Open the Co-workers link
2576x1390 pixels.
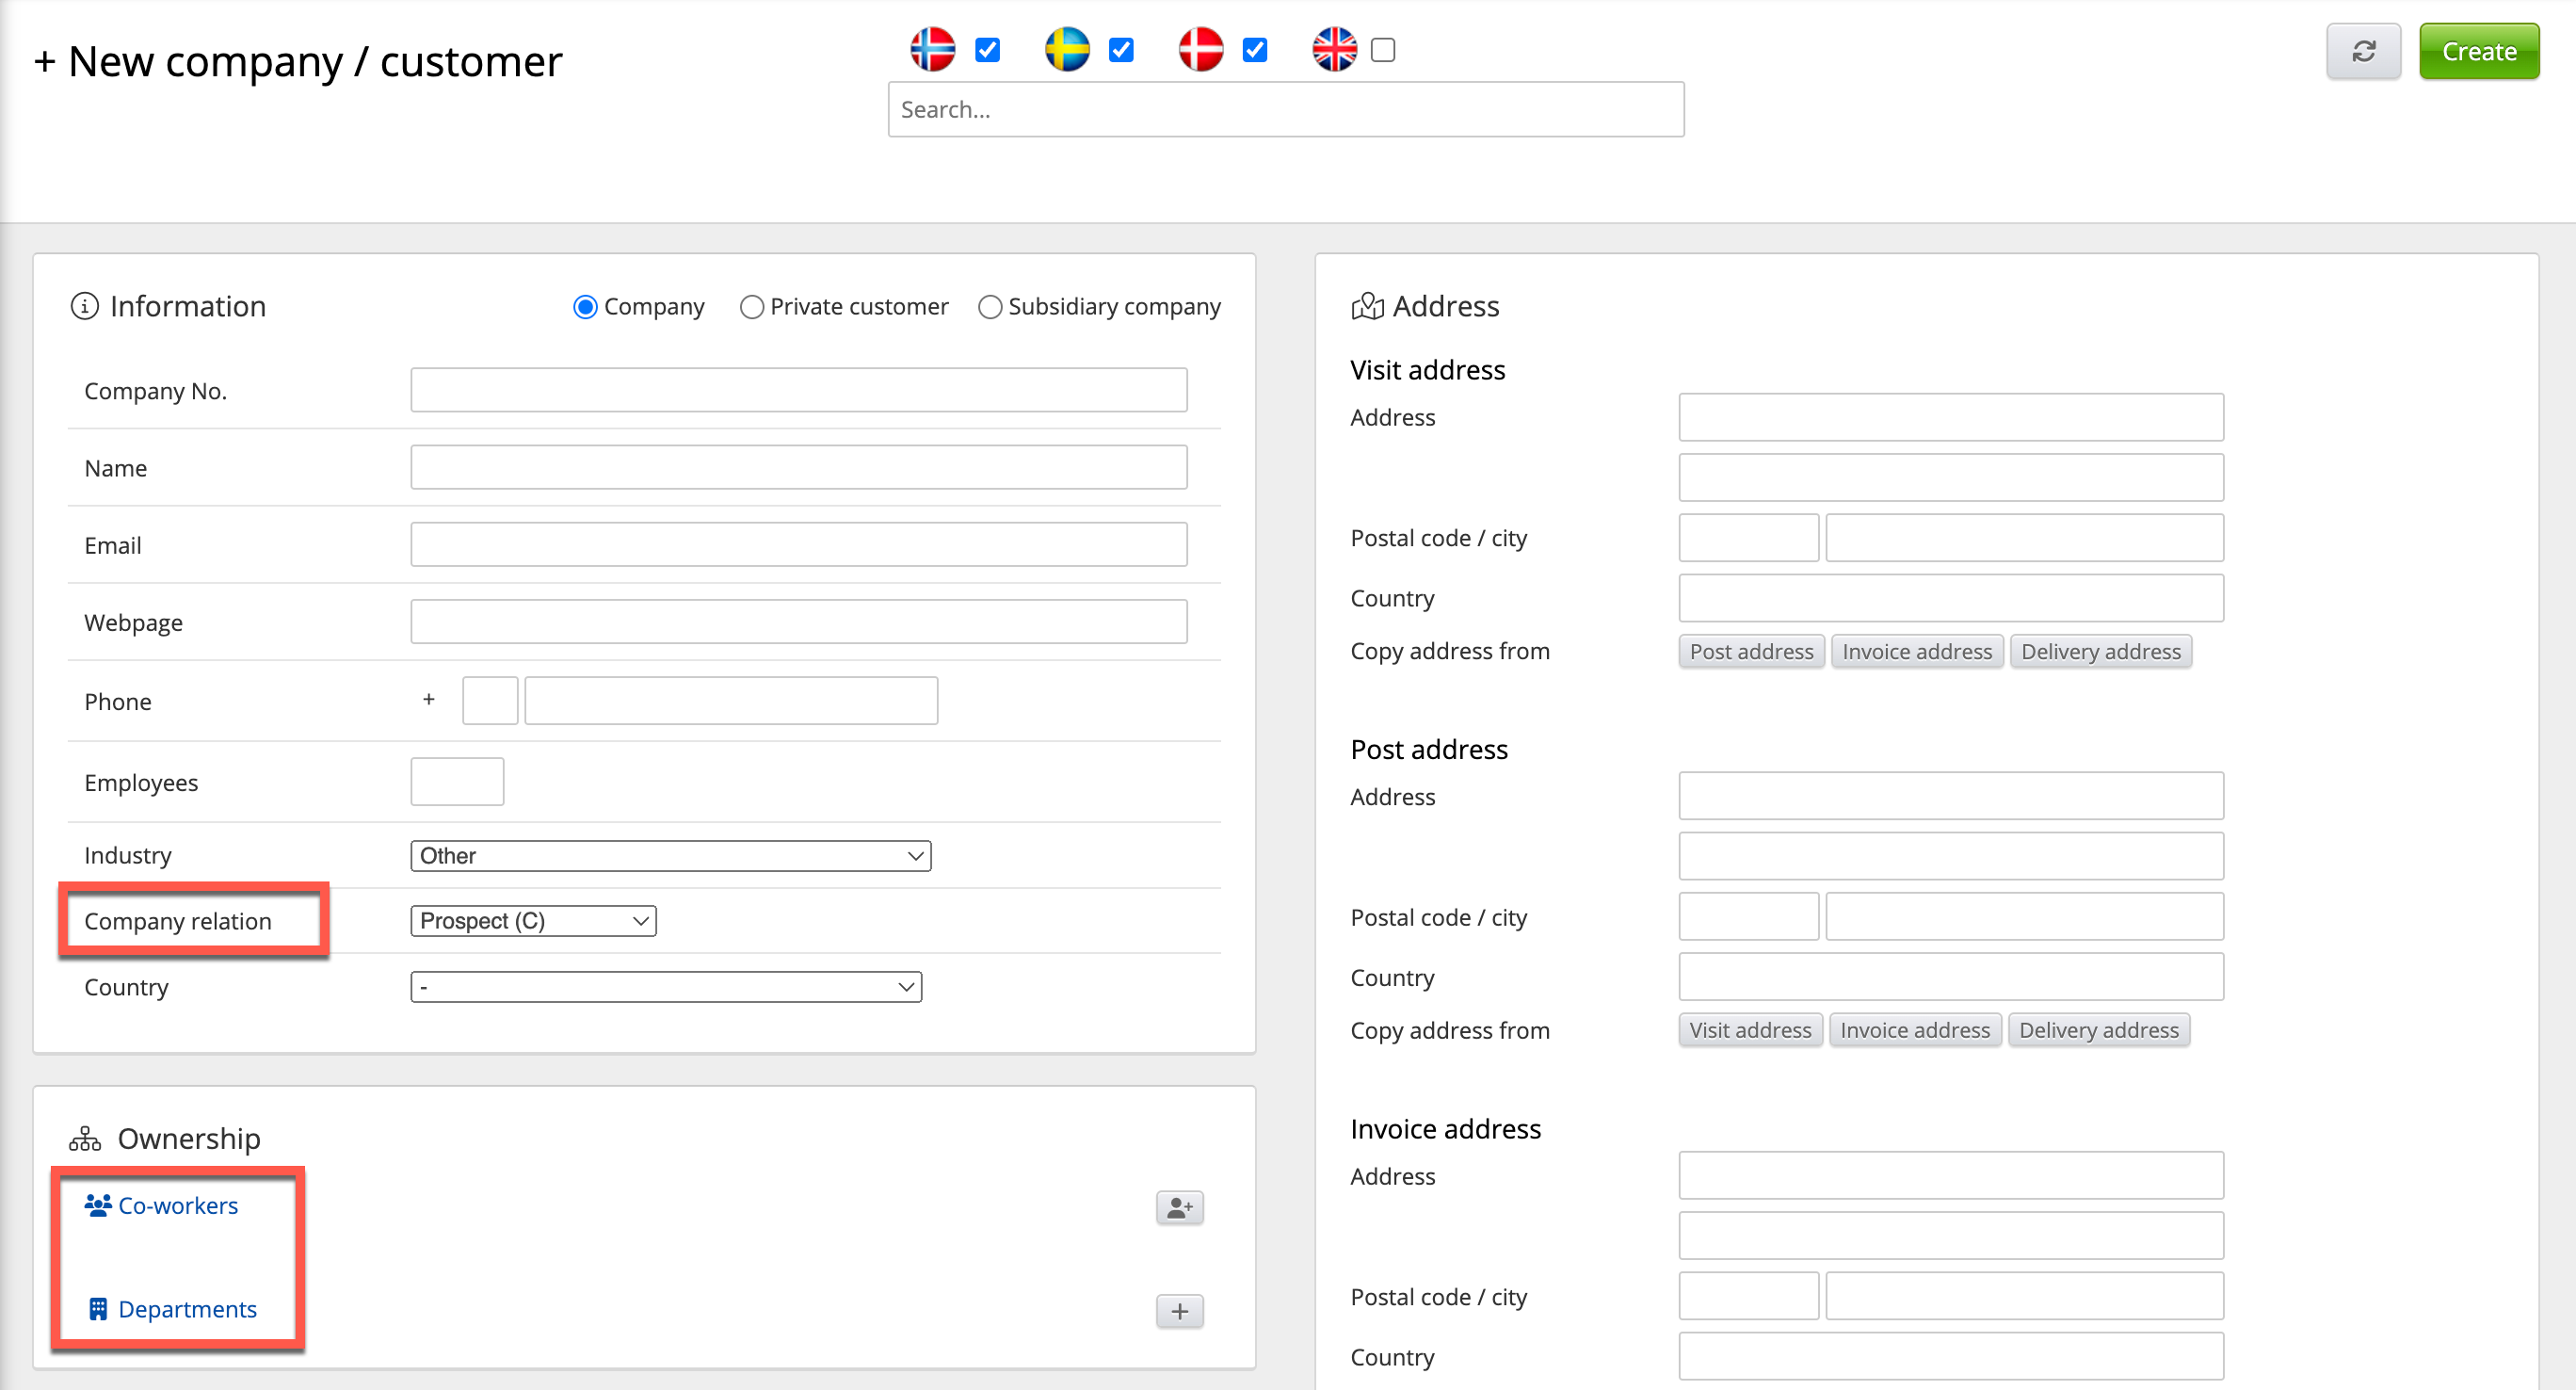(177, 1206)
